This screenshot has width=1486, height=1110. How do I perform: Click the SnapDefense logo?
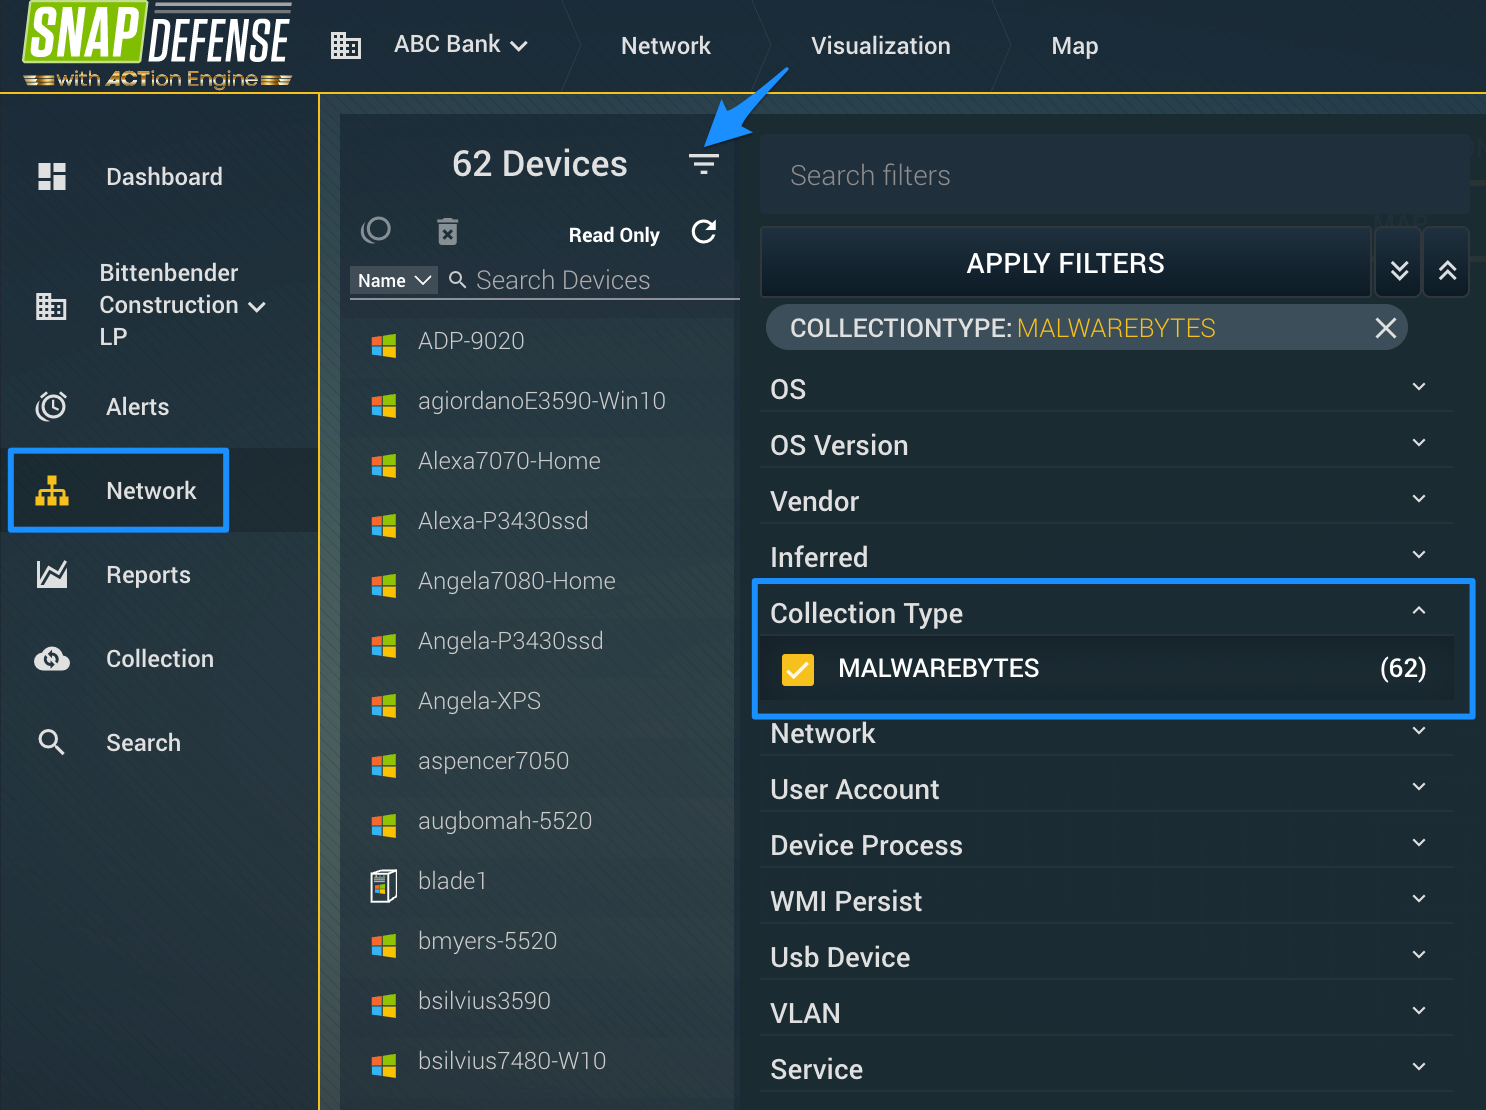(157, 46)
